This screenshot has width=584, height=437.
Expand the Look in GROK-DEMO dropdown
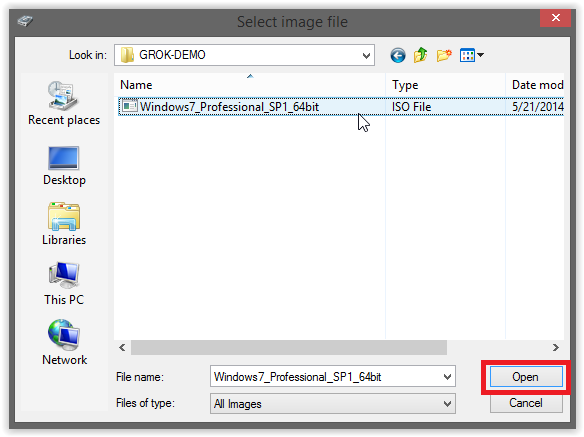[x=366, y=56]
